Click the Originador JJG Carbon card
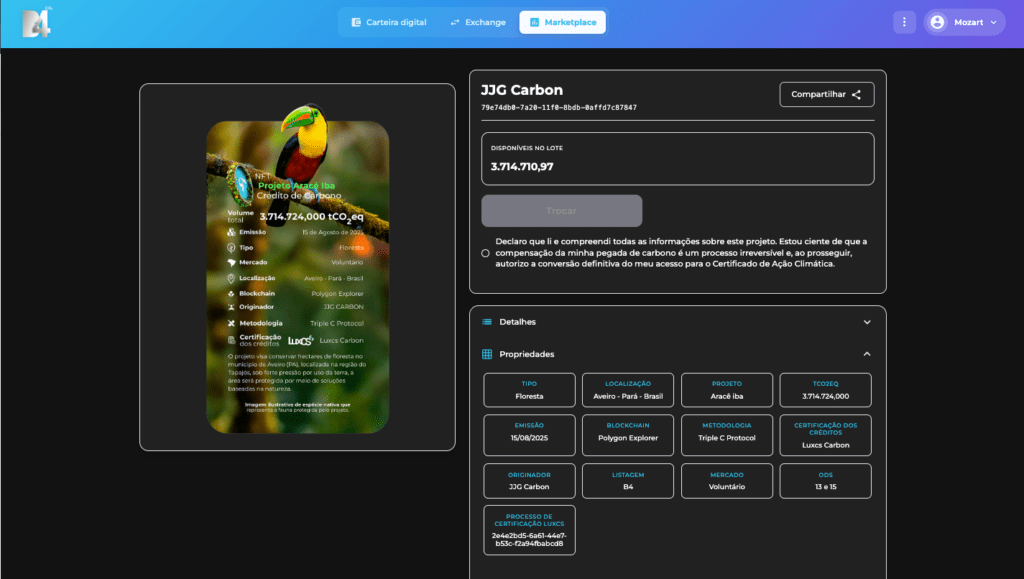This screenshot has height=579, width=1024. [529, 481]
